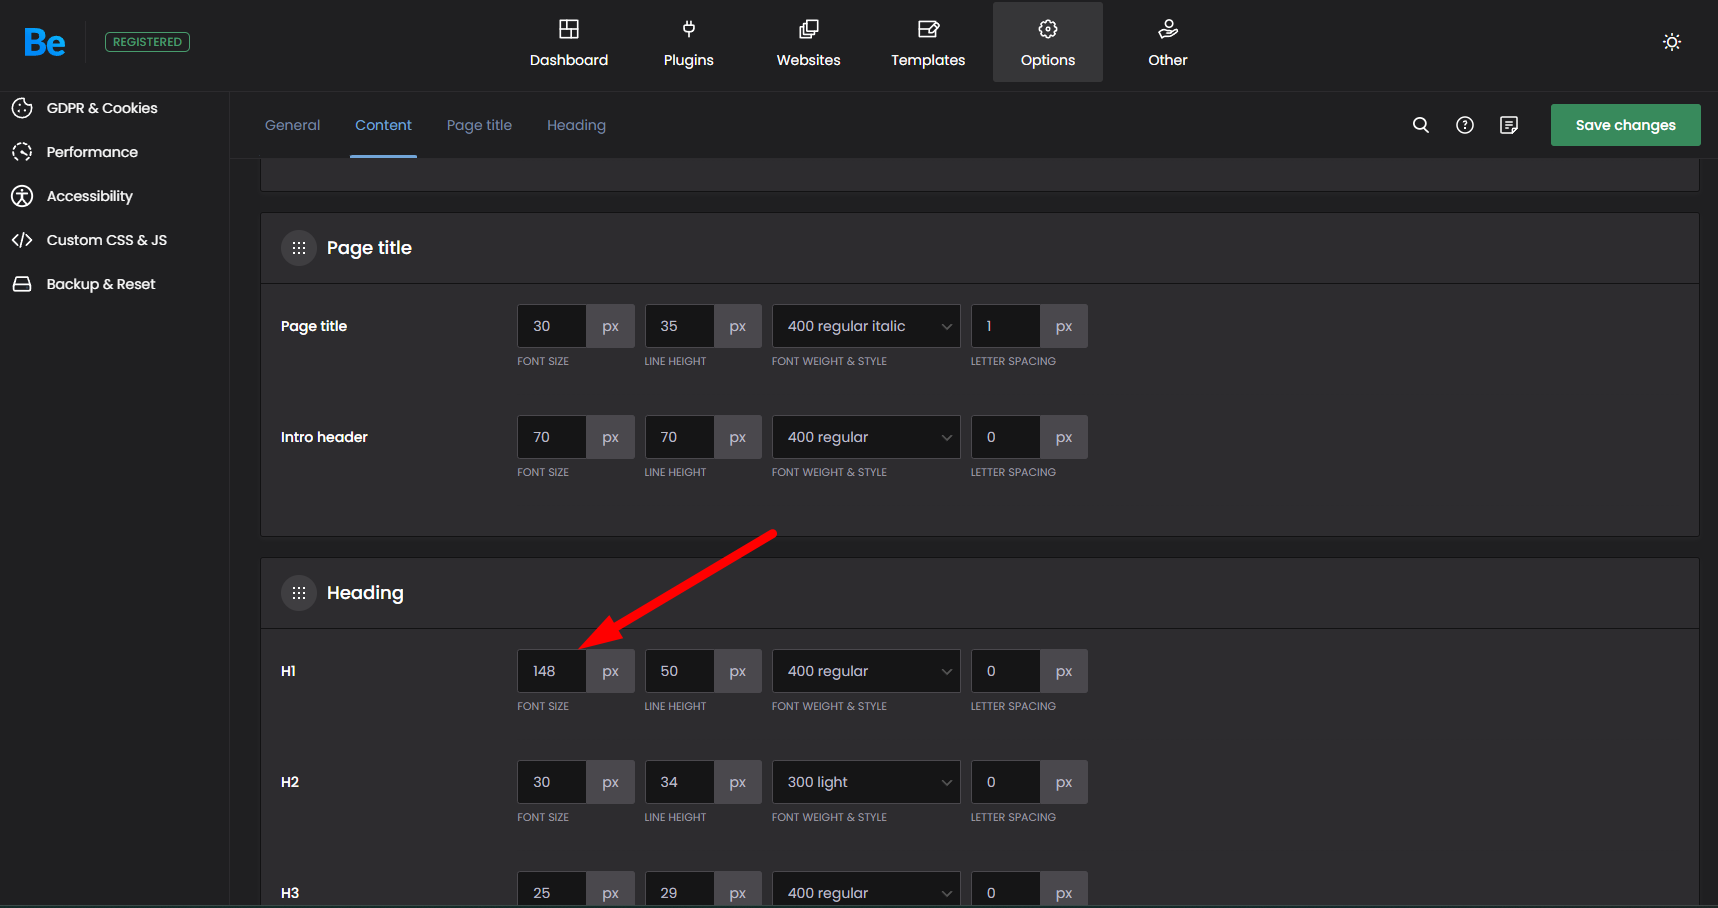Click the Heading section grid handle icon
The height and width of the screenshot is (908, 1718).
coord(299,593)
